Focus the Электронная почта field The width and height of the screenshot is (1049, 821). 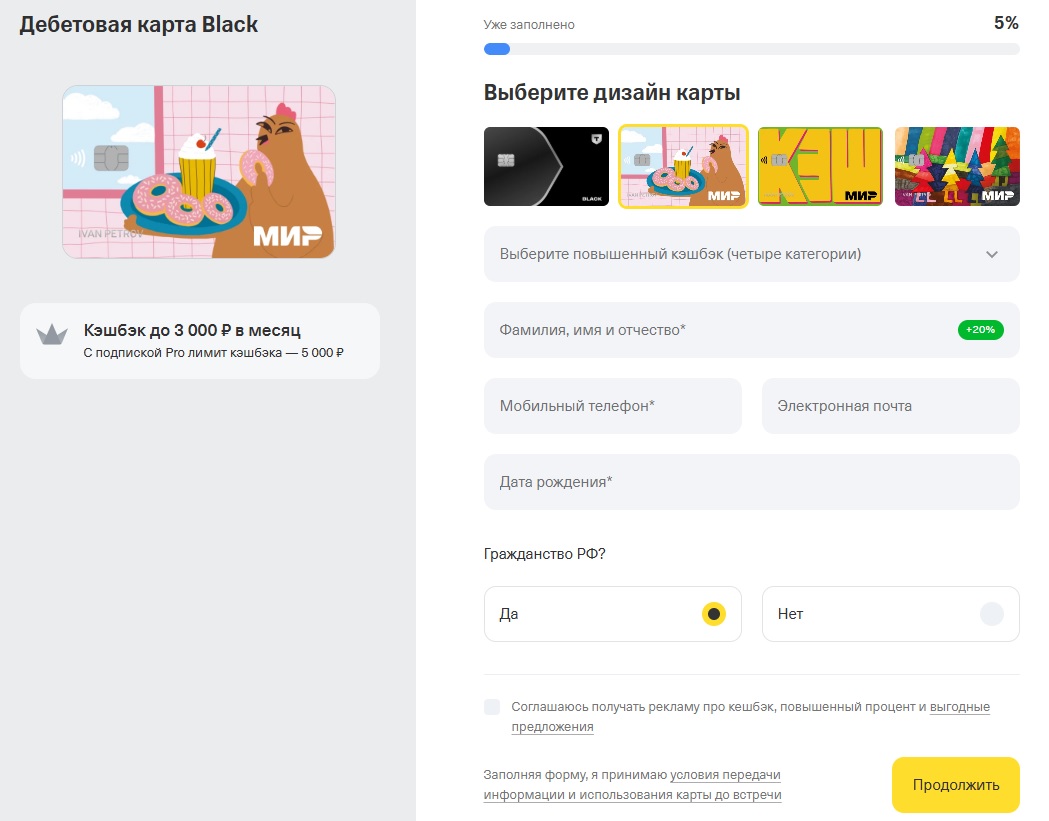point(890,406)
